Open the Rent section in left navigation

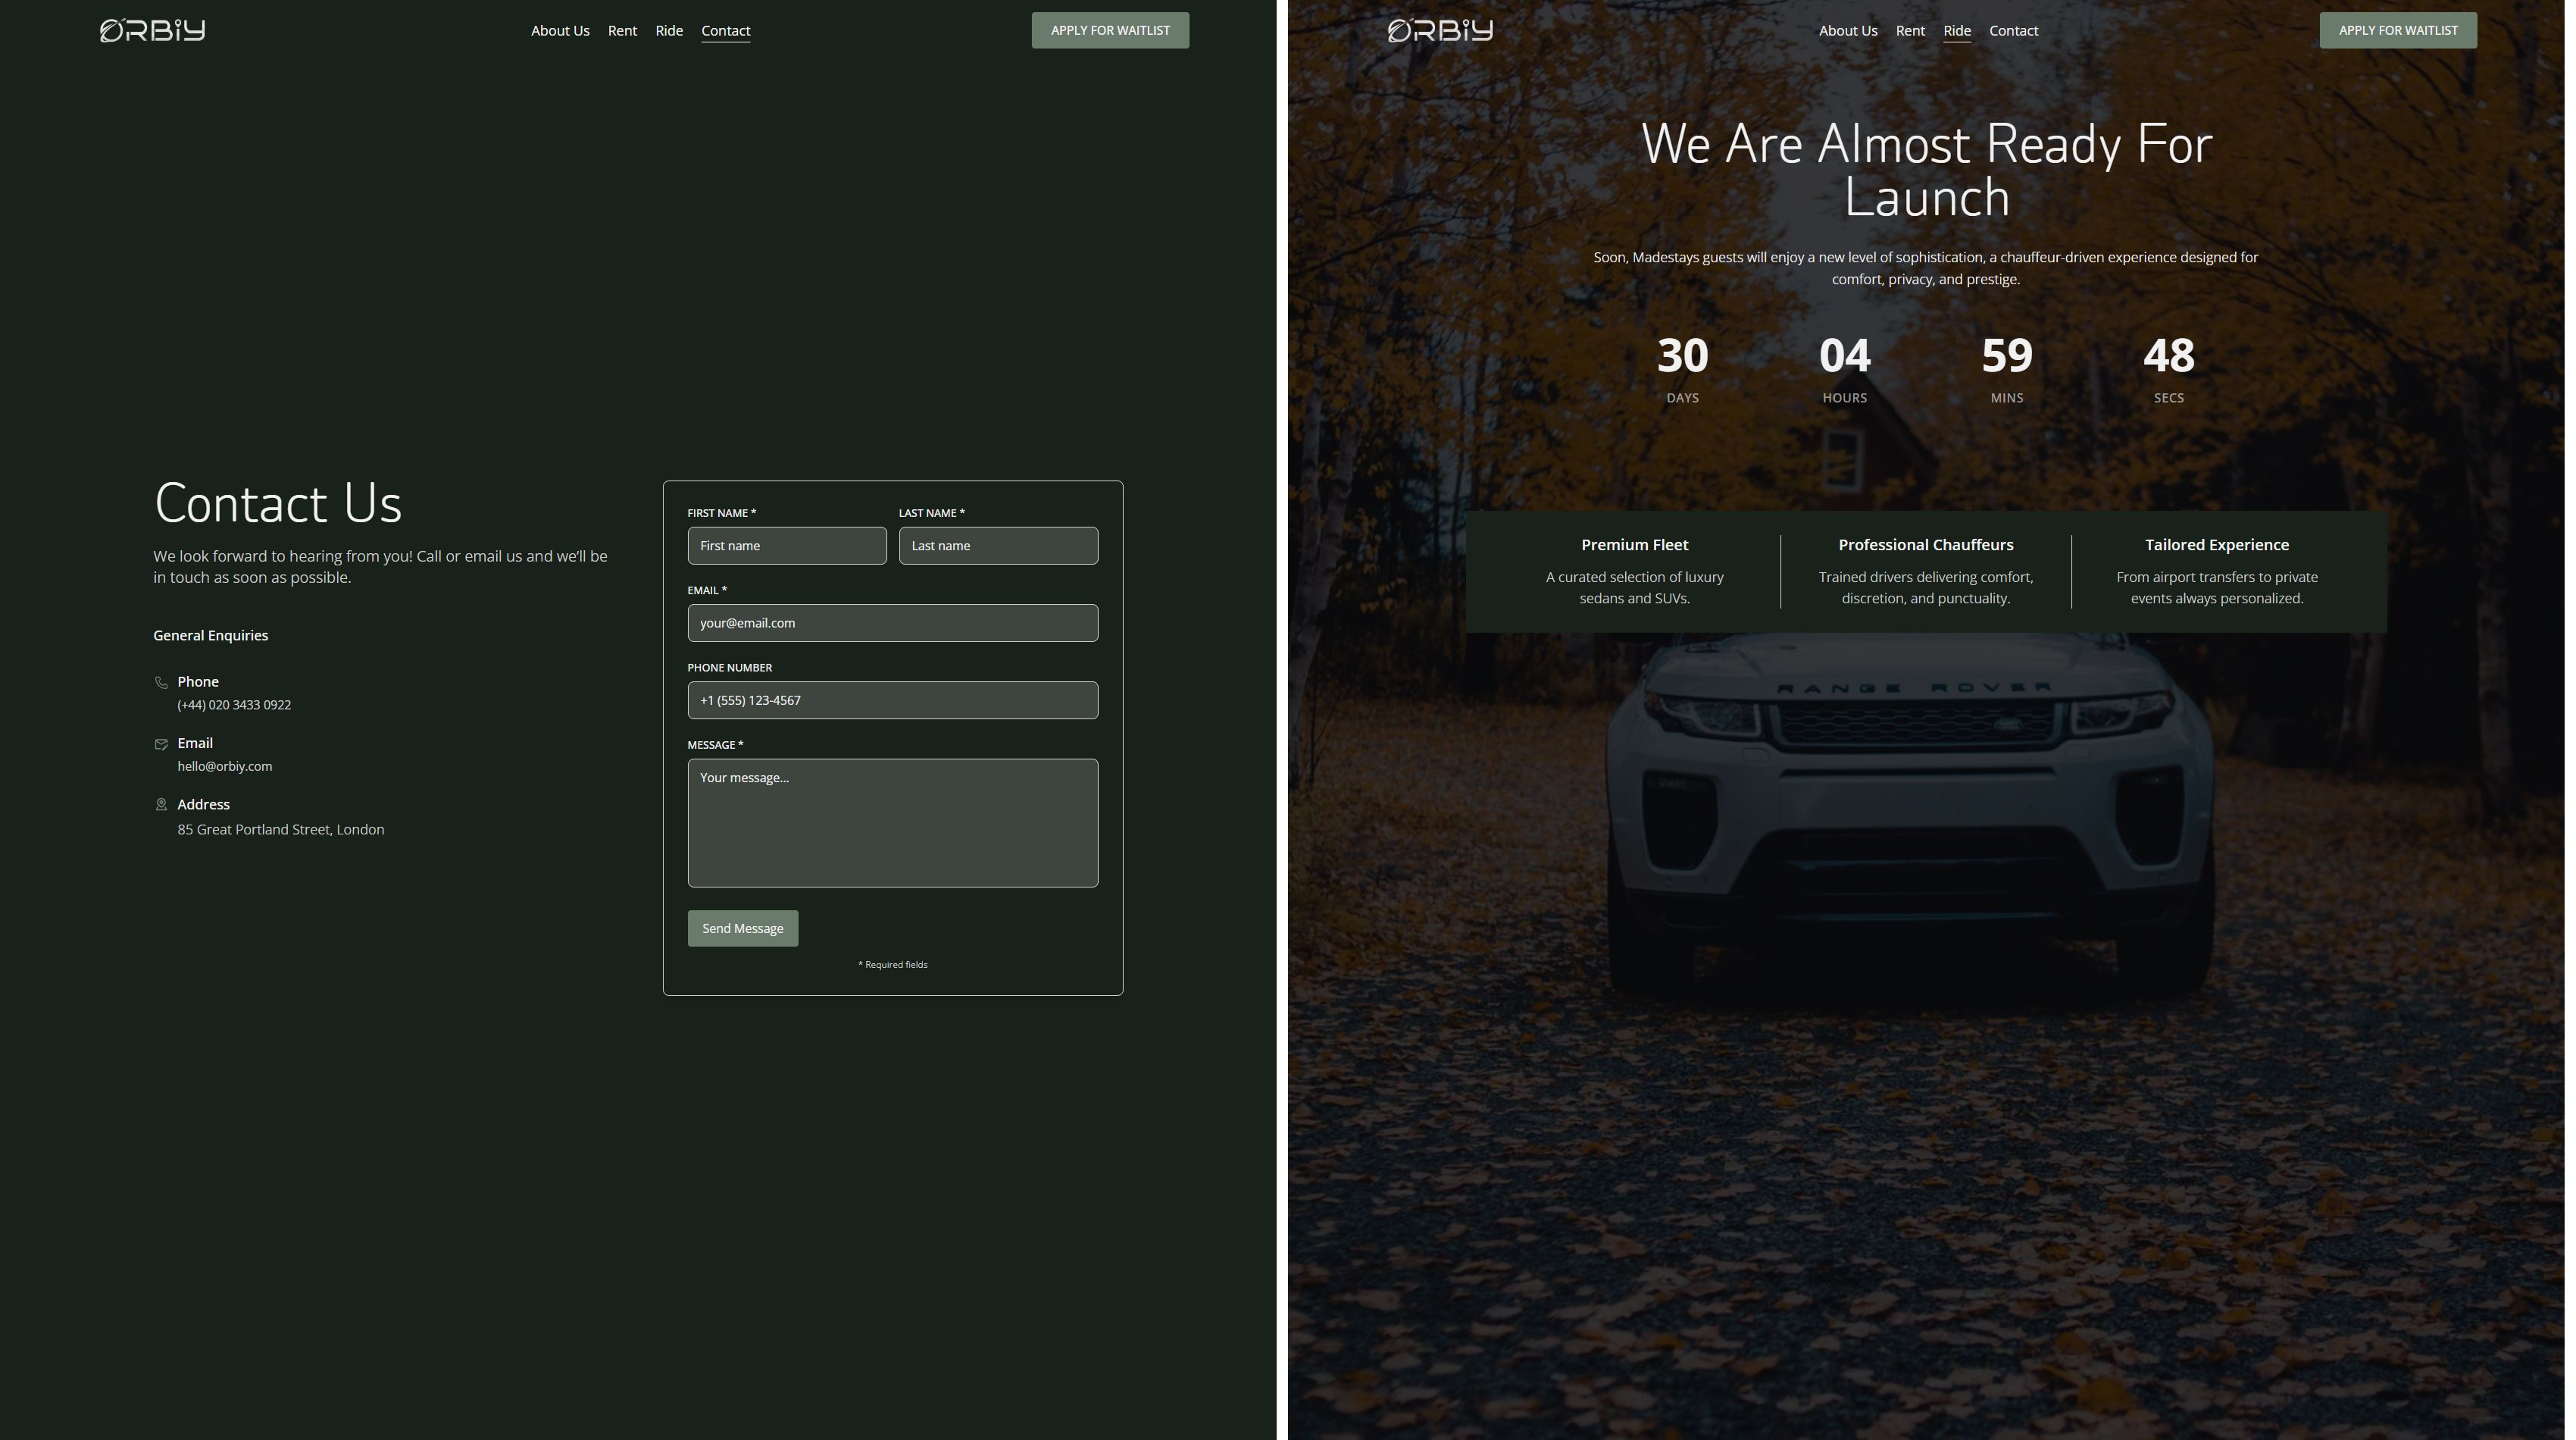click(x=622, y=31)
